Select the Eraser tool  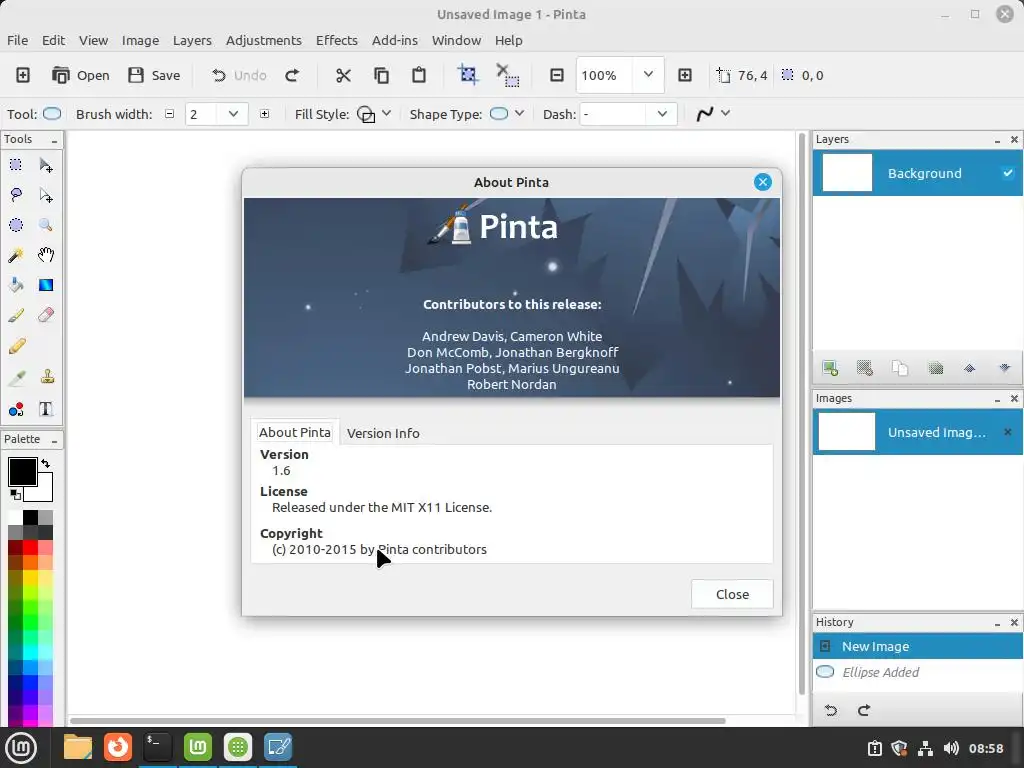[46, 315]
